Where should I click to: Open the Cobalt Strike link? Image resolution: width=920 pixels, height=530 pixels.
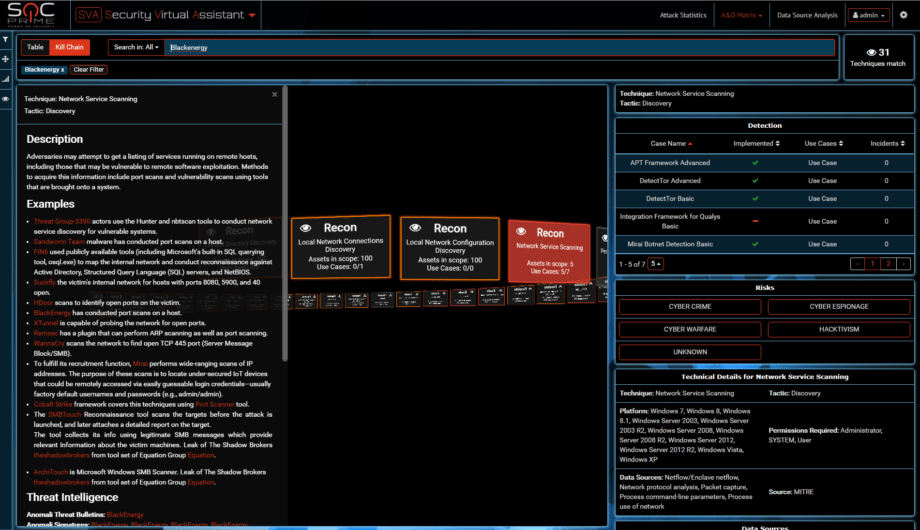point(53,404)
